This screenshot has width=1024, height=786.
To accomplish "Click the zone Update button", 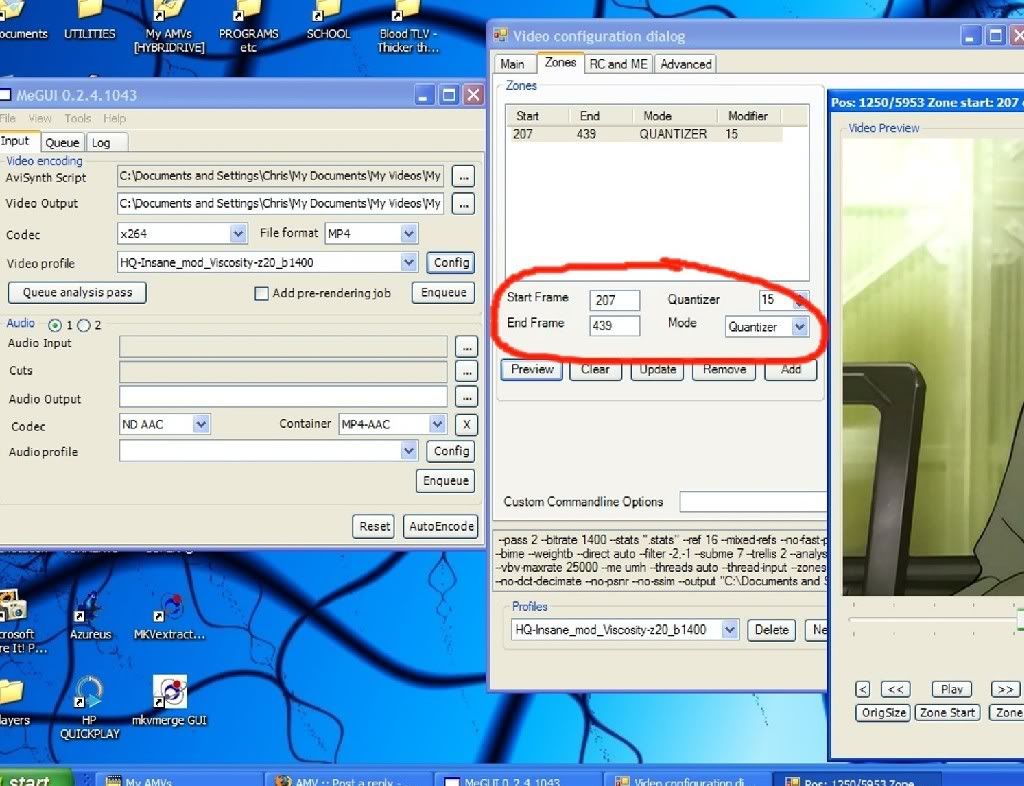I will tap(657, 369).
